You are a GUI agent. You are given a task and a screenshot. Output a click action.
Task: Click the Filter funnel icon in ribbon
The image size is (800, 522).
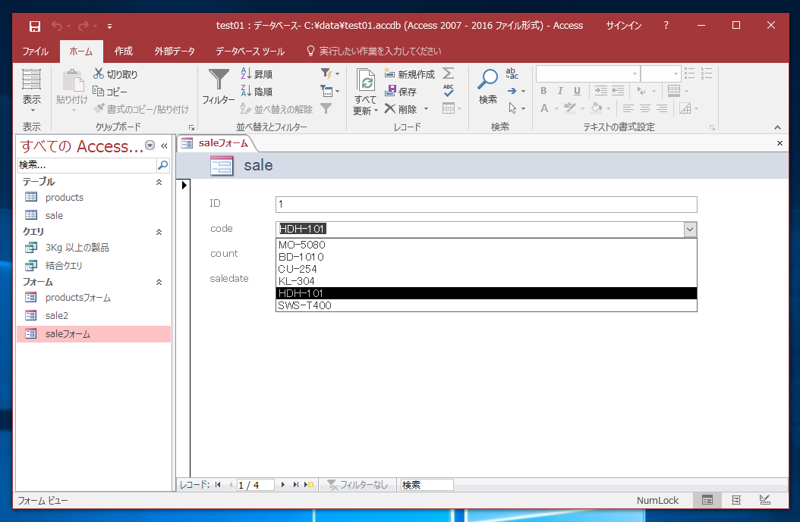point(218,80)
